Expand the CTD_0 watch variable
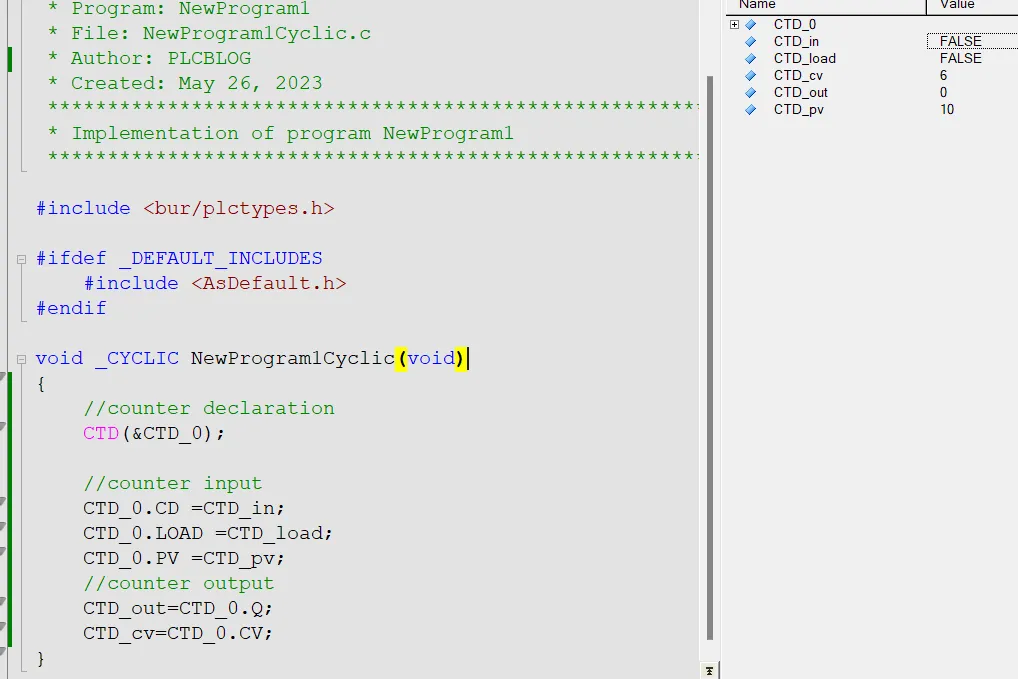 (735, 23)
